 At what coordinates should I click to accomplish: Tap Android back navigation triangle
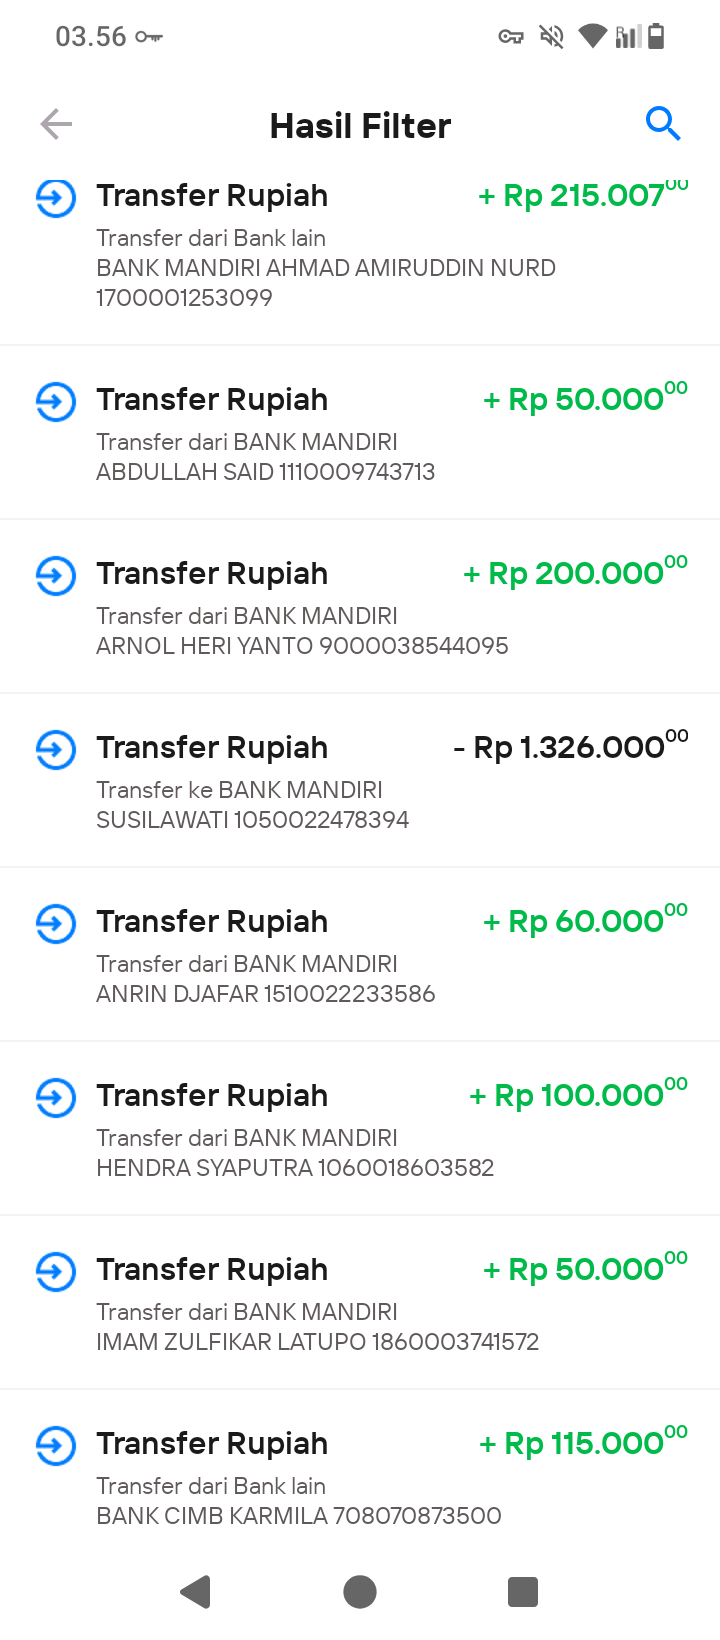196,1591
